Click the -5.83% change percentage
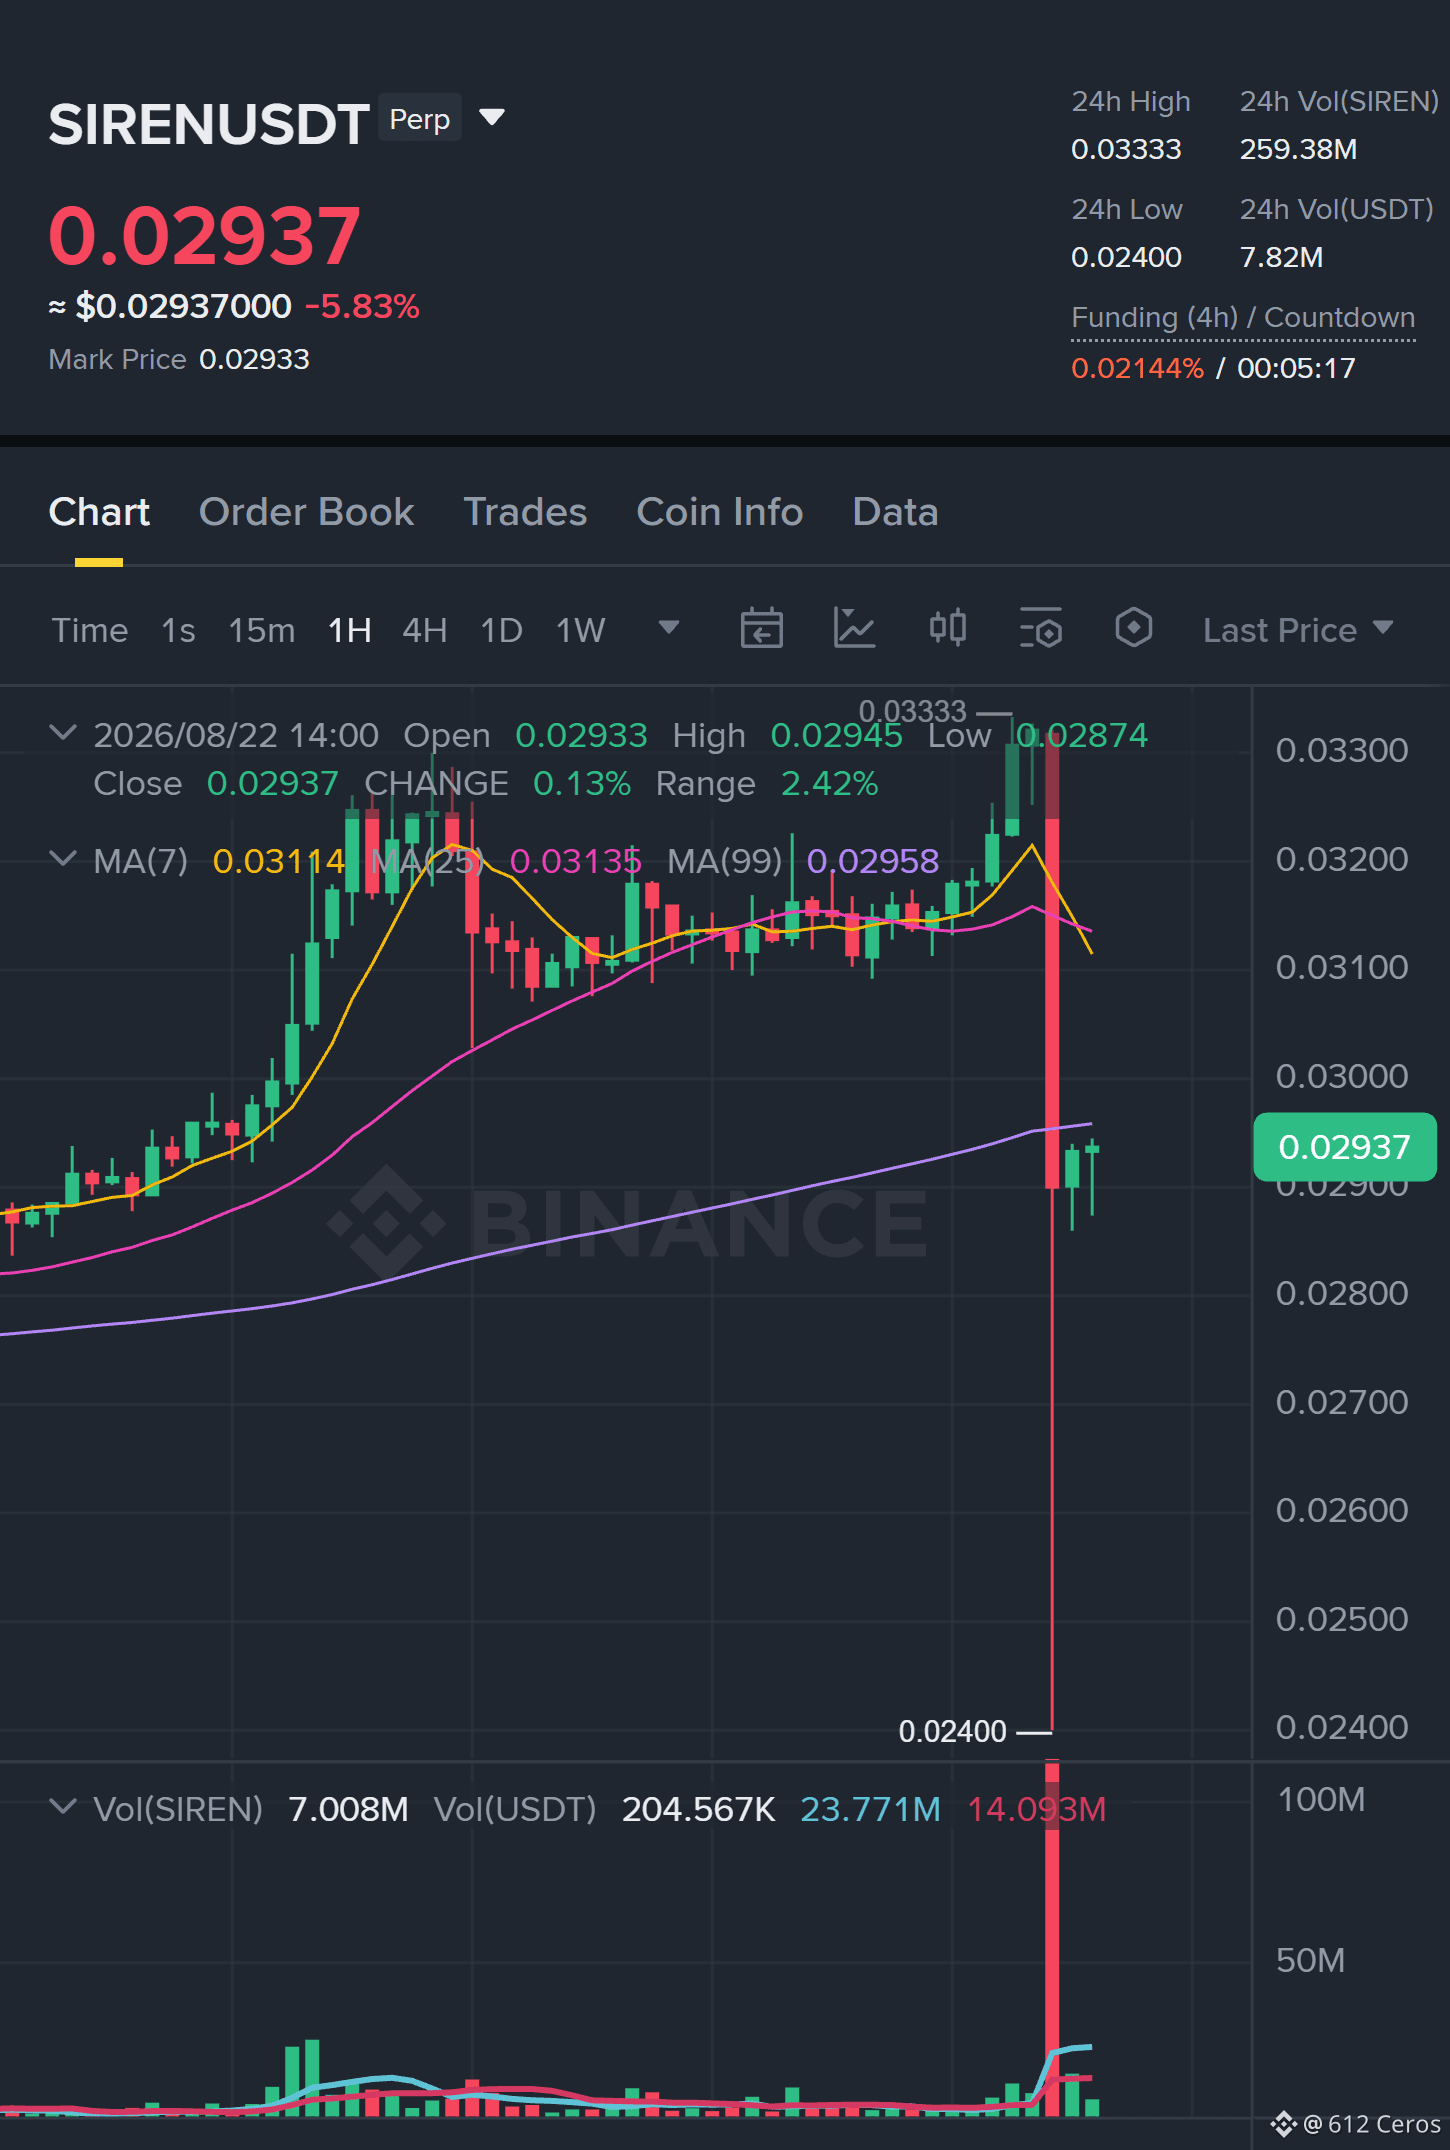Viewport: 1450px width, 2150px height. point(362,306)
